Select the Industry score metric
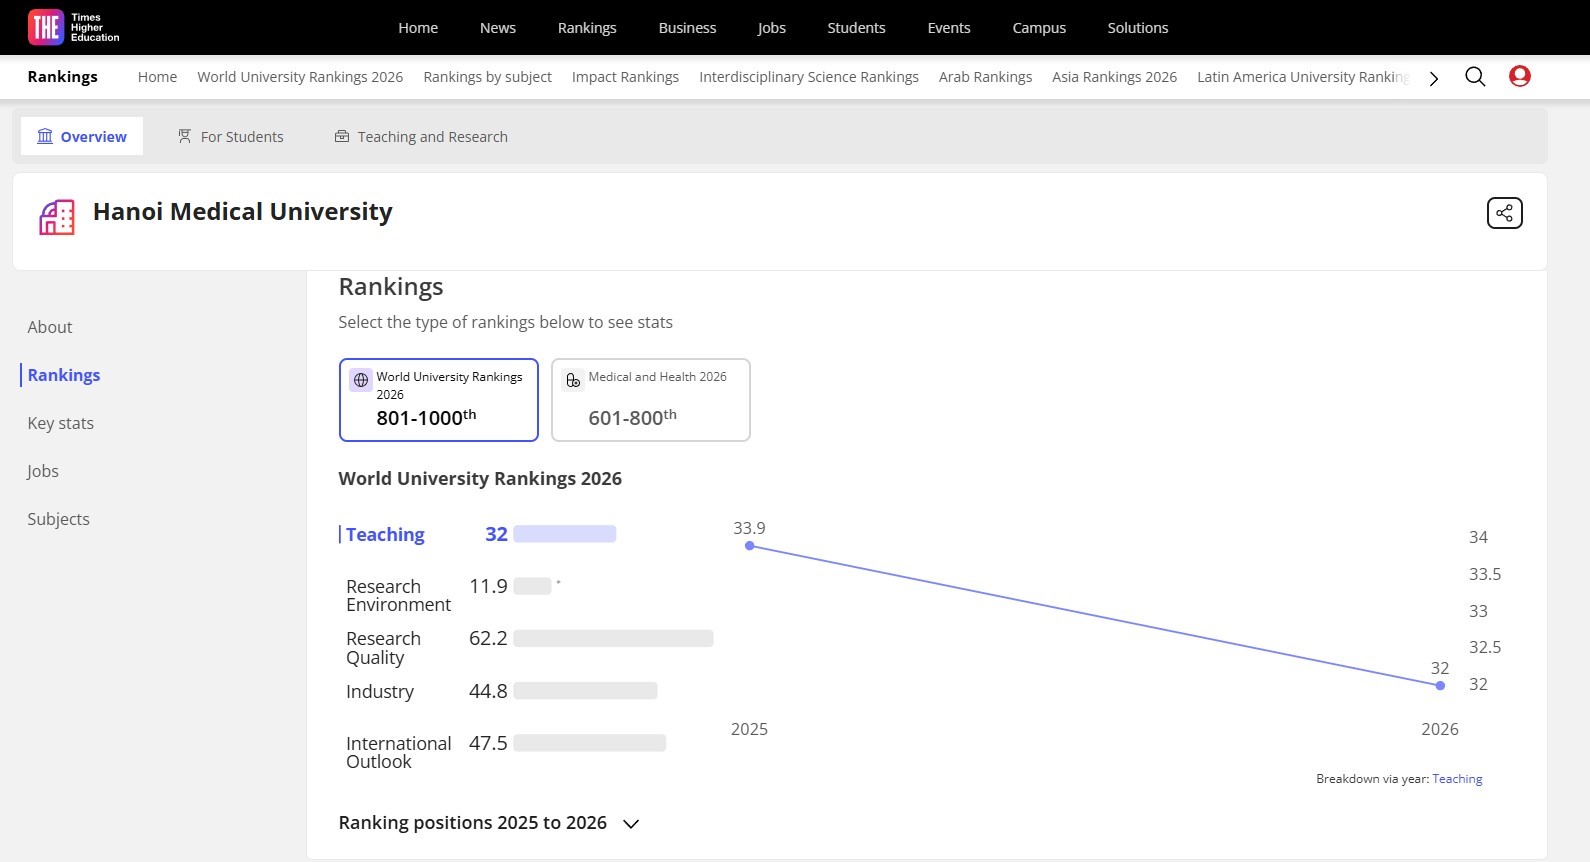Viewport: 1590px width, 862px height. pyautogui.click(x=380, y=691)
